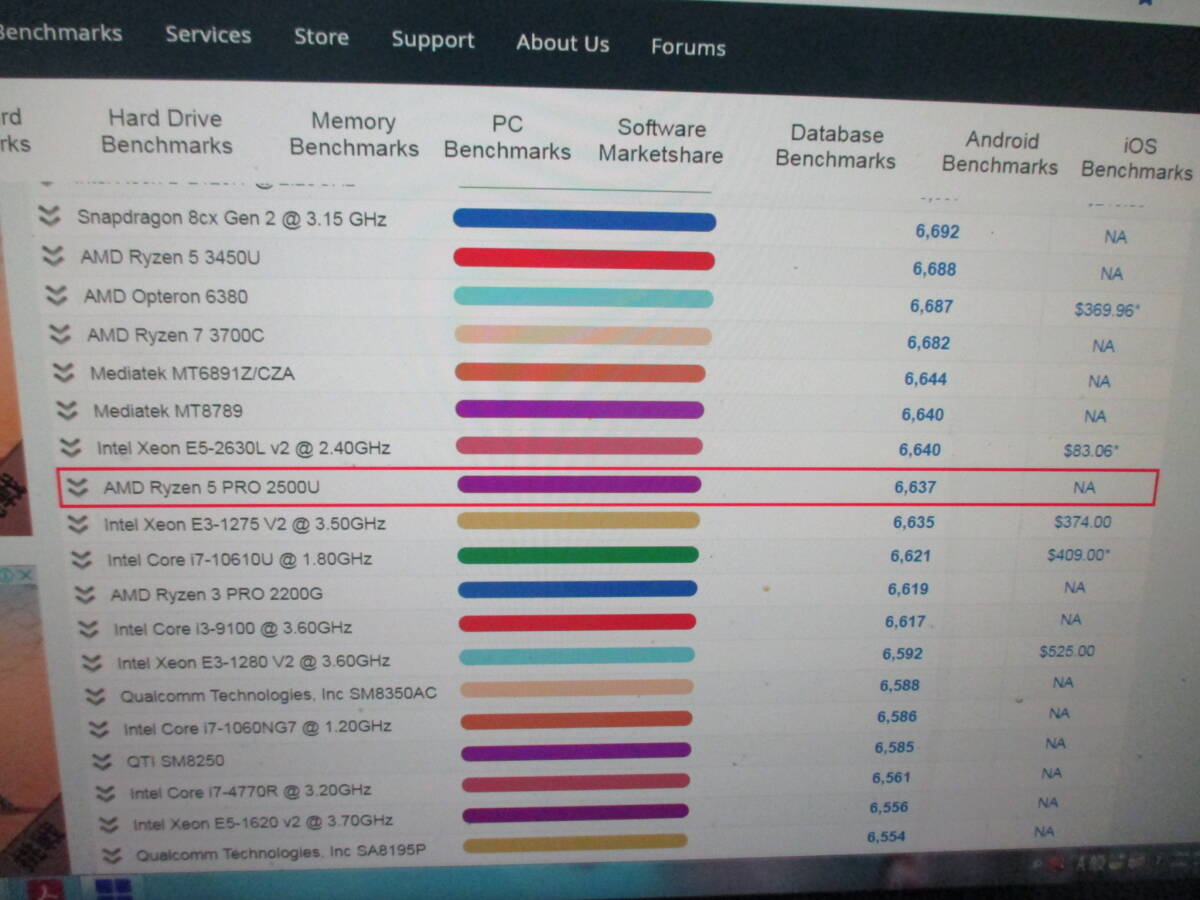Open Qualcomm Technologies SM8350AC link
Image resolution: width=1200 pixels, height=900 pixels.
279,695
